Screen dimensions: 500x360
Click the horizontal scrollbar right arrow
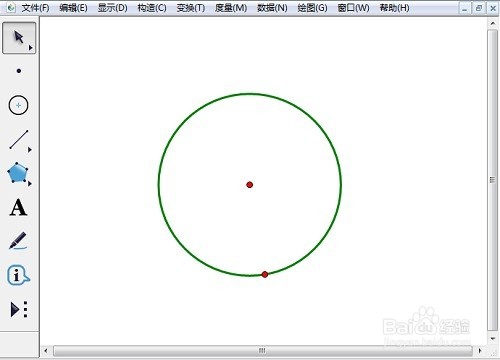click(480, 351)
